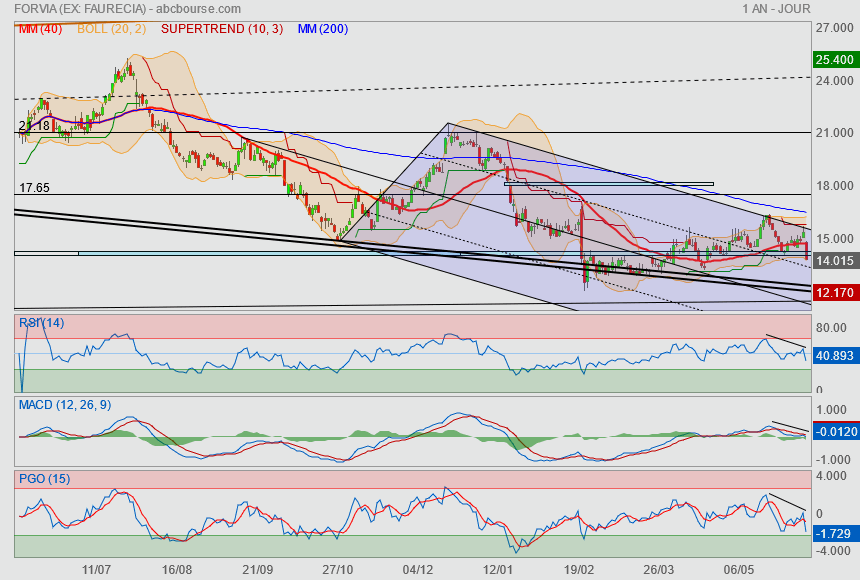Click the blue -1.729 PGO value badge
This screenshot has width=860, height=580.
pos(834,533)
